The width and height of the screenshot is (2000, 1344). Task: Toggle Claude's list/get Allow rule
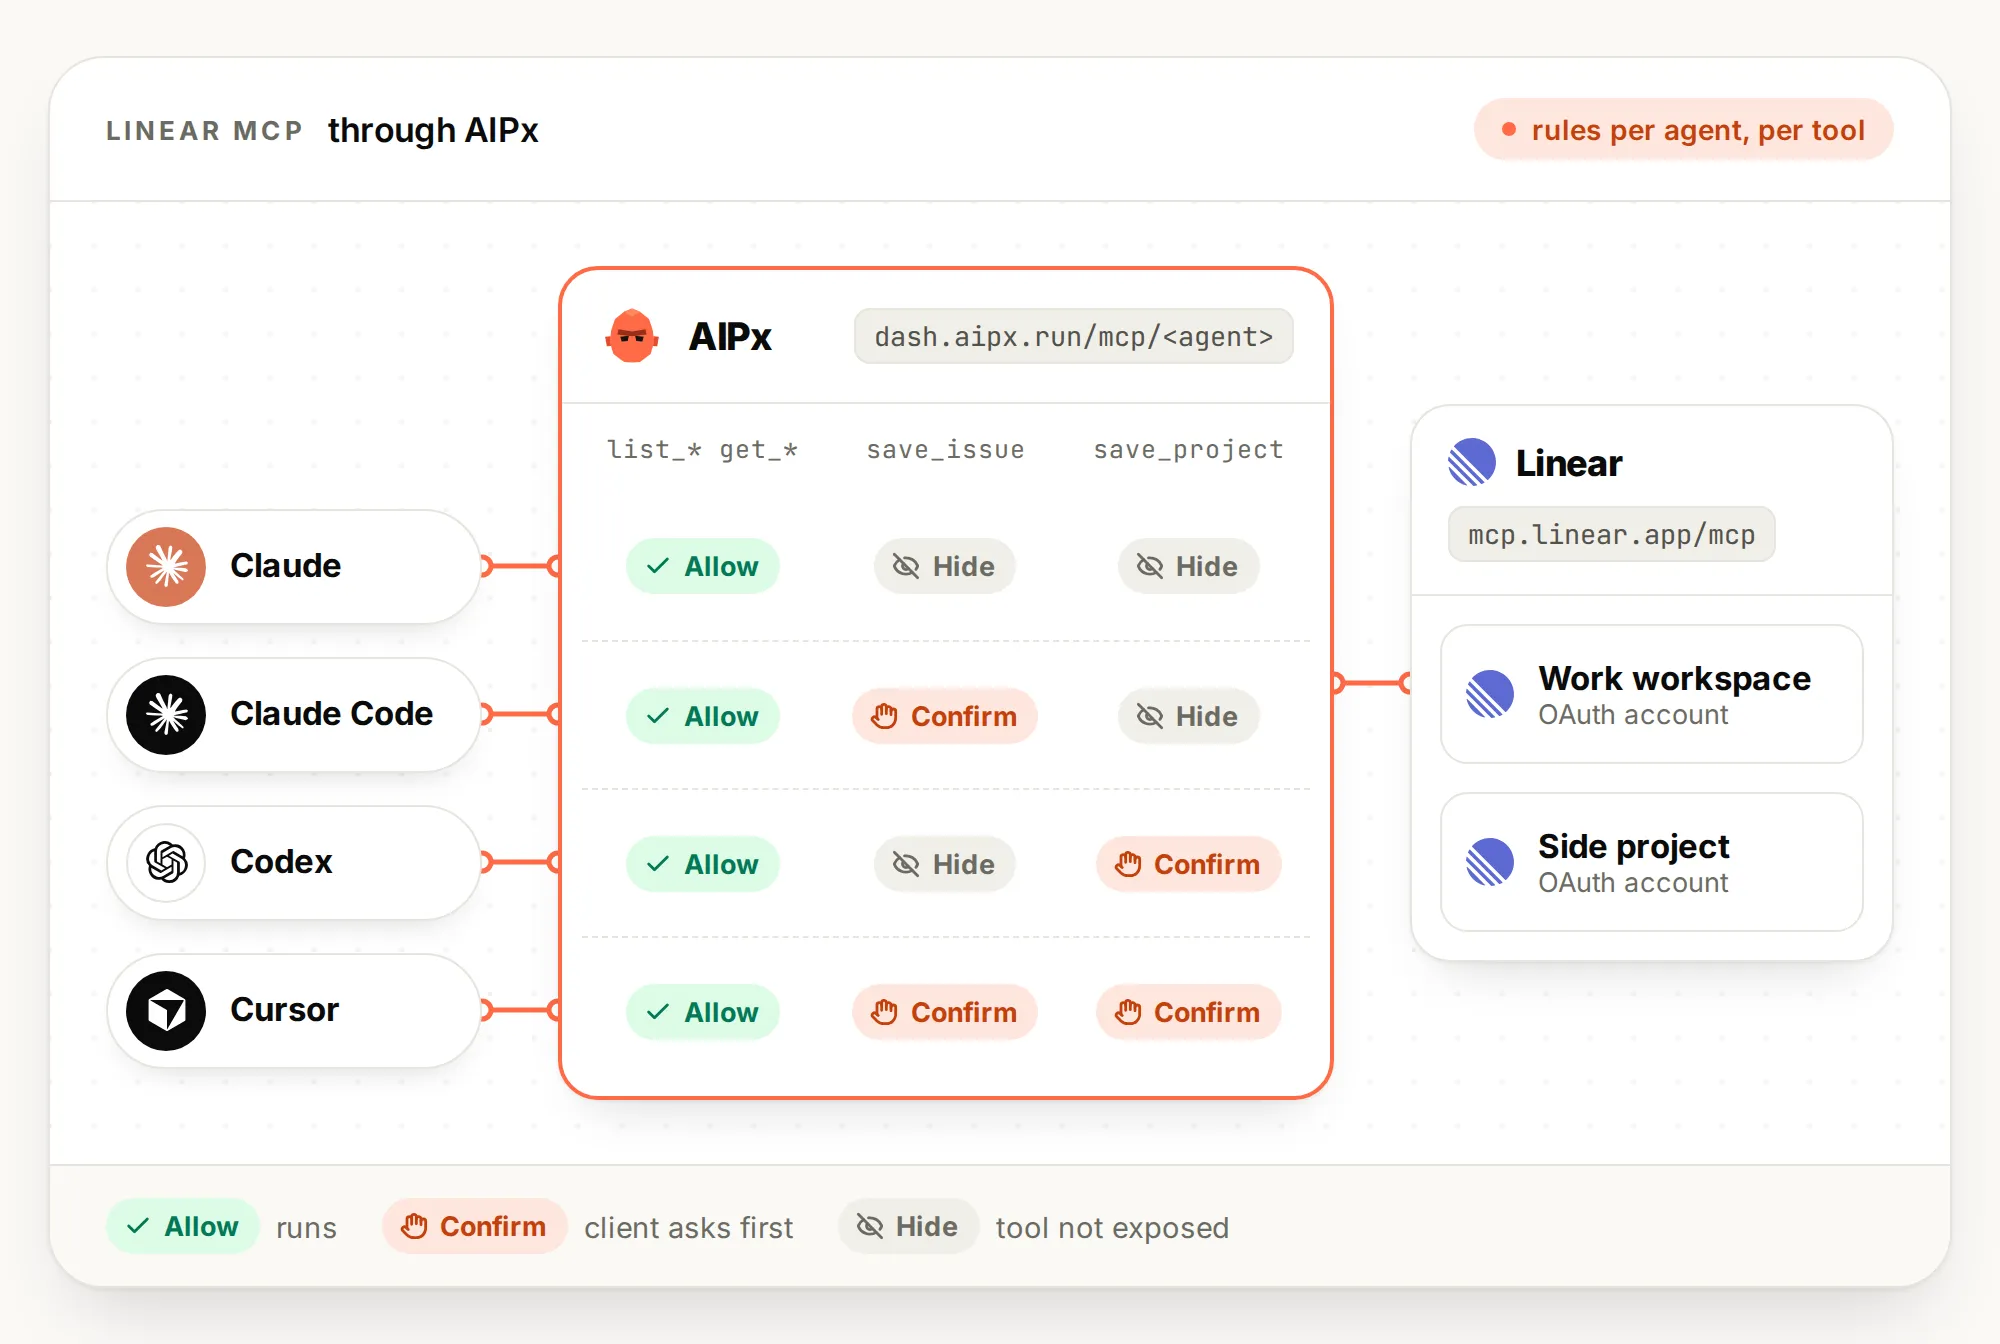point(703,567)
